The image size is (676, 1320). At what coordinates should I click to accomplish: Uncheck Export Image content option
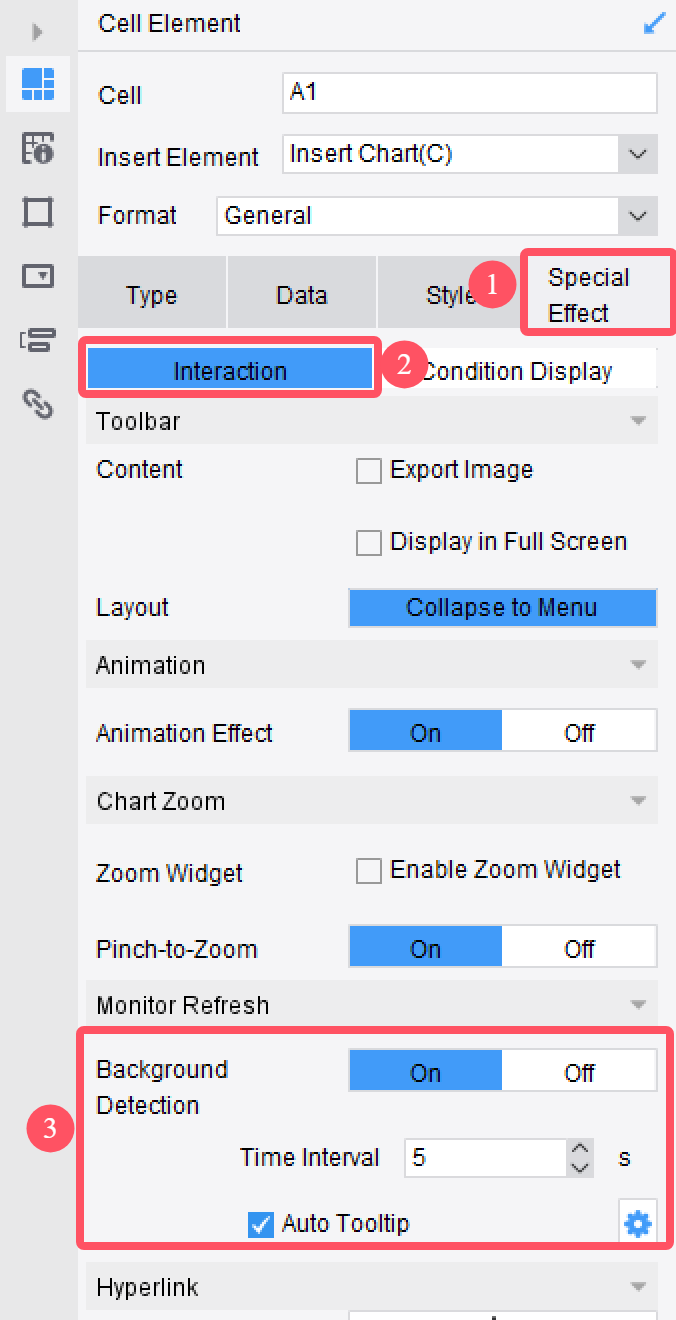click(x=369, y=470)
